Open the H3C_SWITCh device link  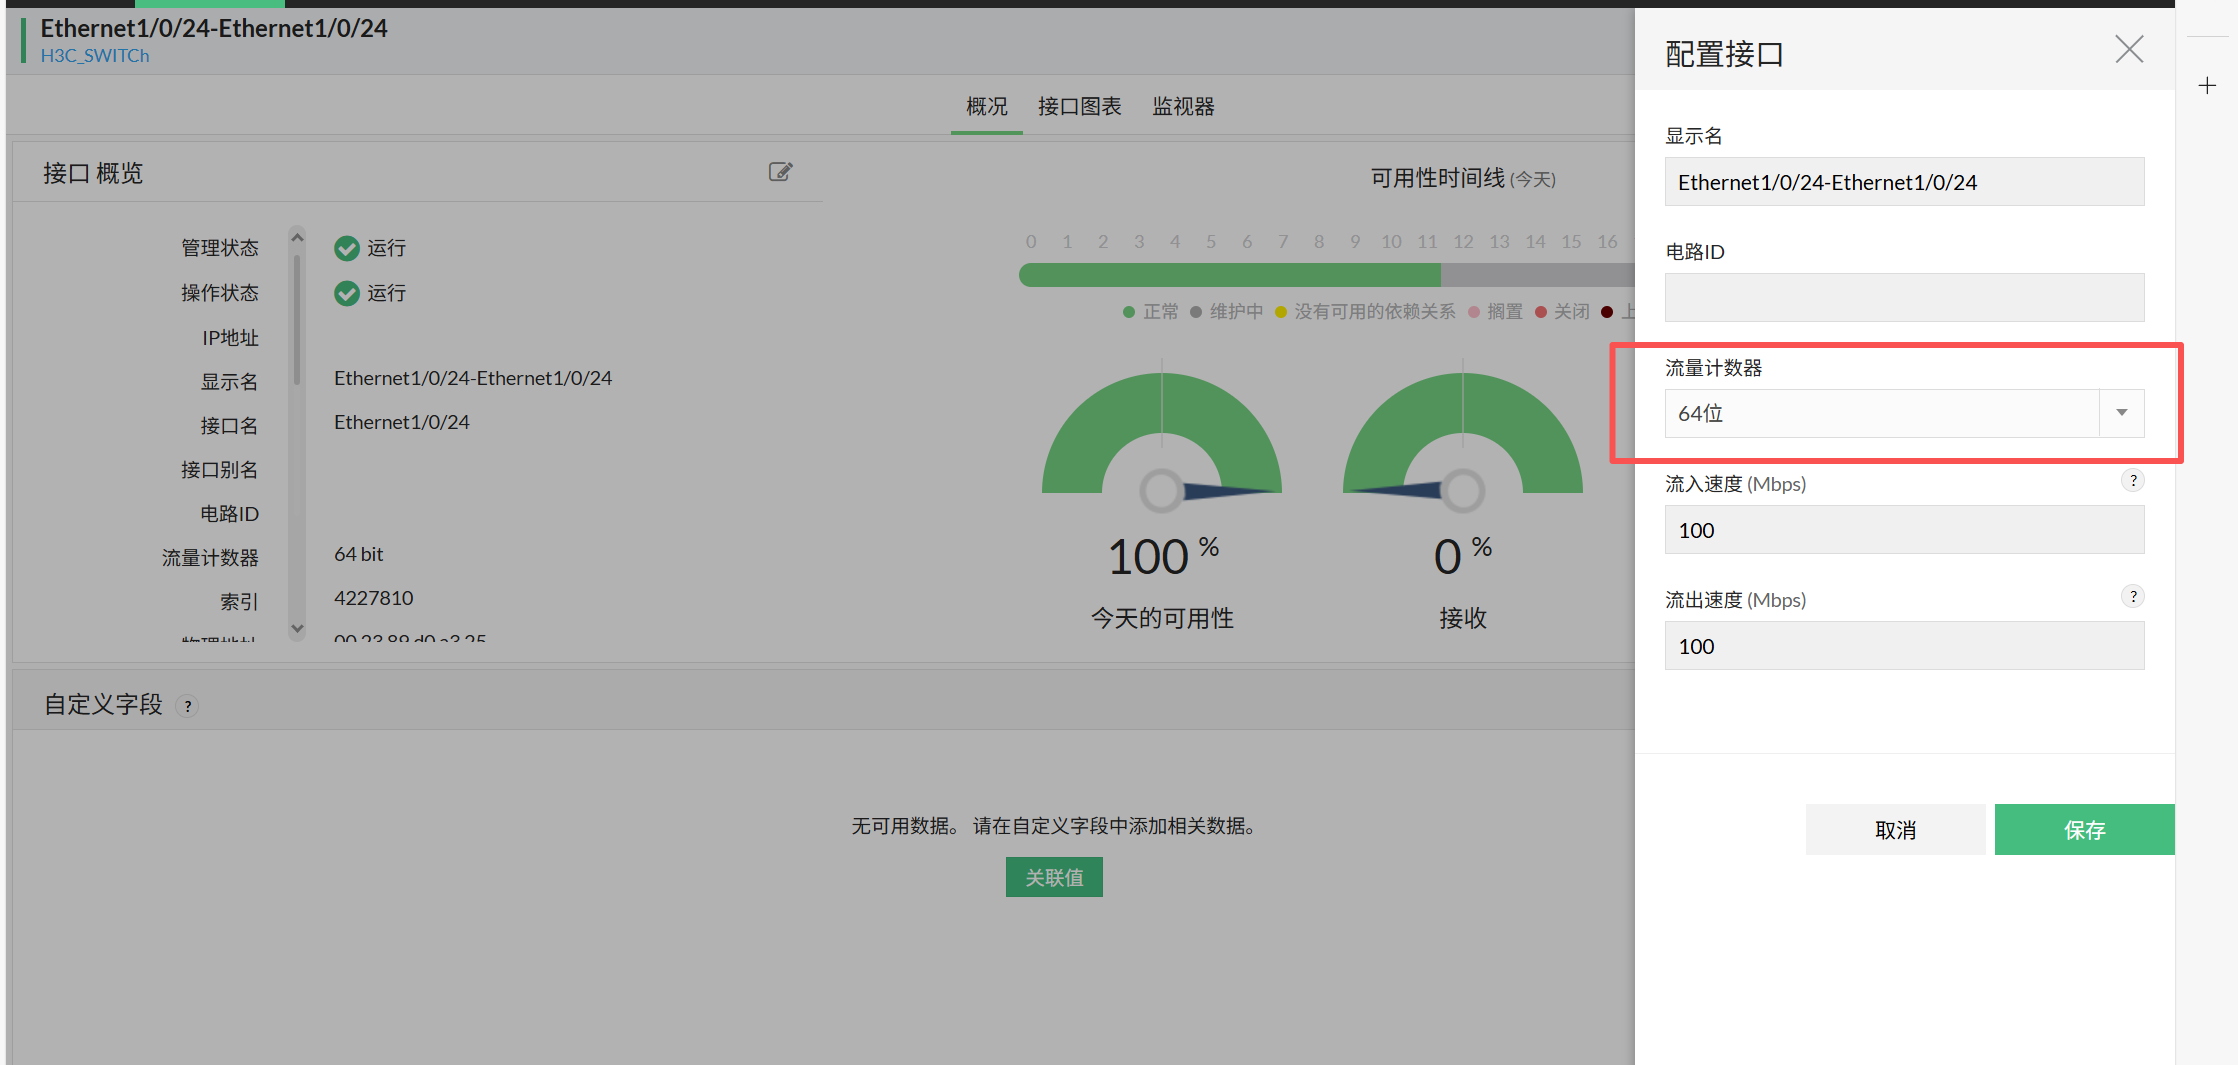click(x=95, y=56)
